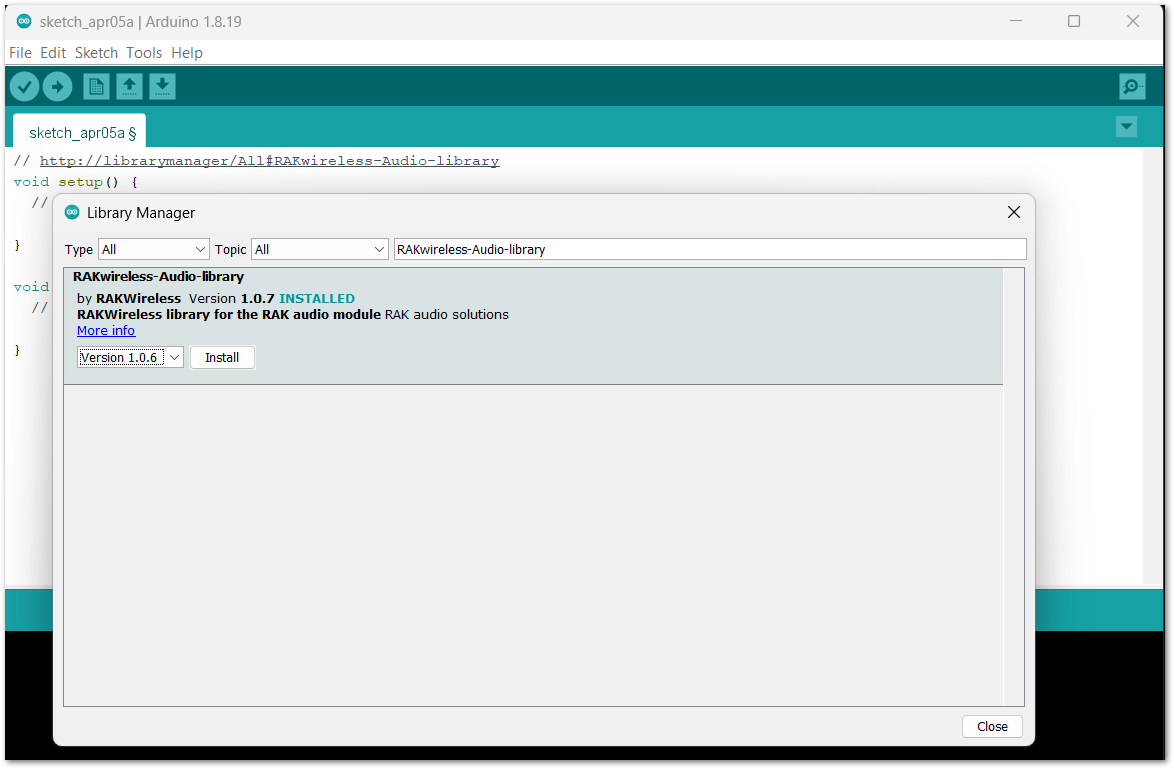The width and height of the screenshot is (1174, 769).
Task: Click the Arduino logo in title bar
Action: point(24,21)
